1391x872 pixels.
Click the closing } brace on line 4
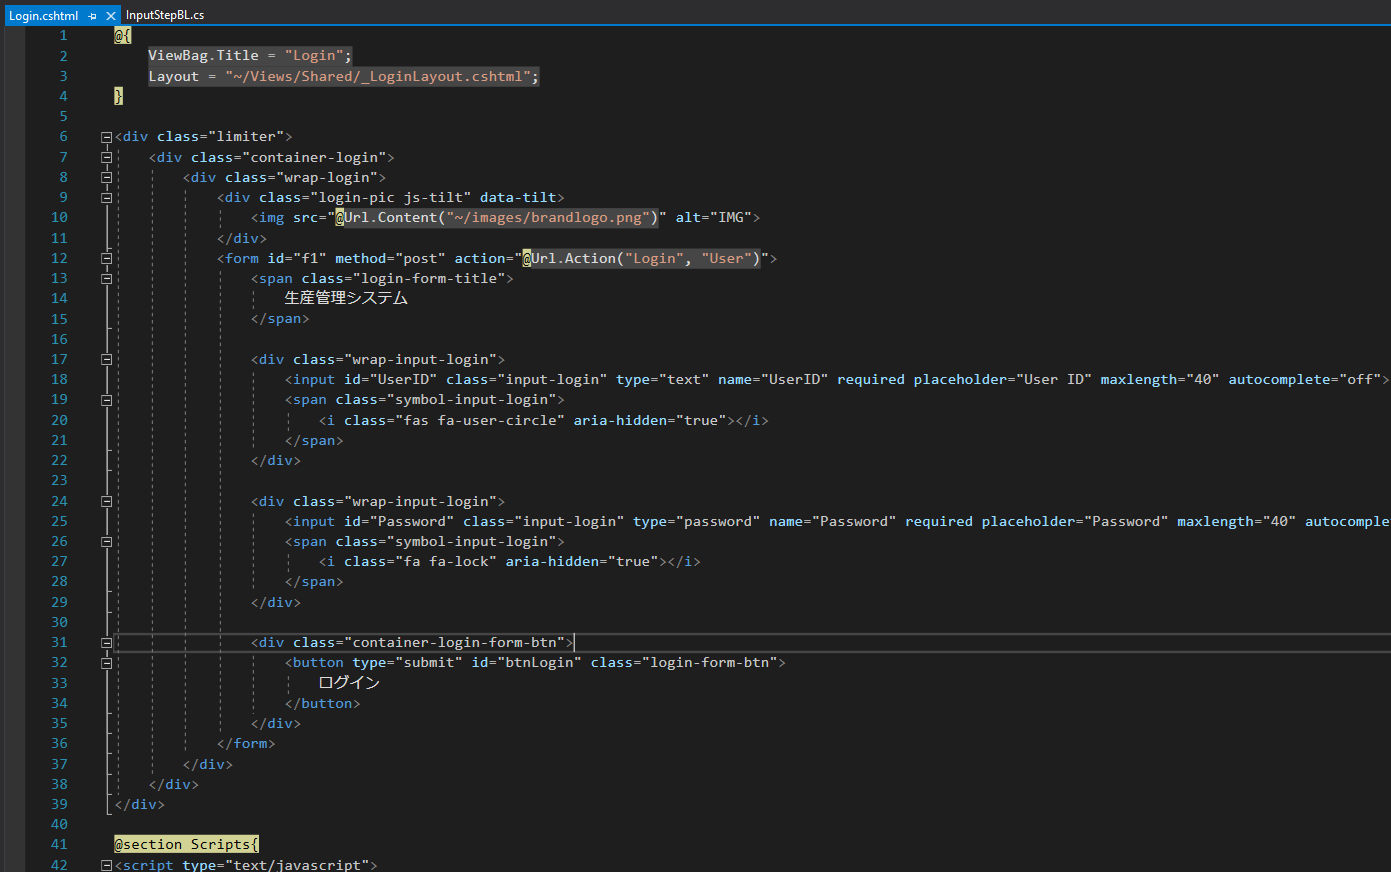pos(118,96)
